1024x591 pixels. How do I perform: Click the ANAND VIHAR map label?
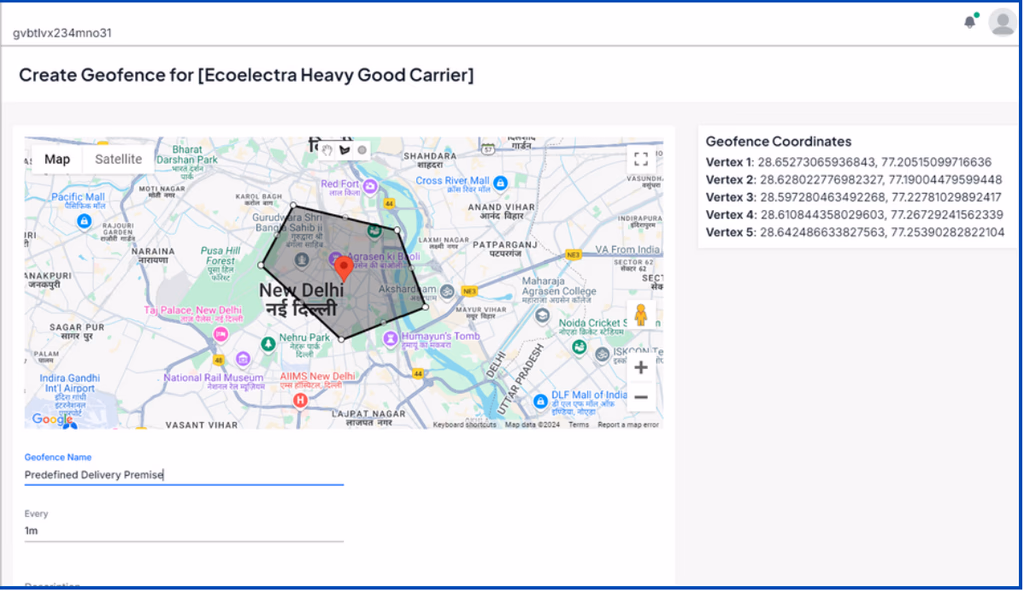pos(501,211)
